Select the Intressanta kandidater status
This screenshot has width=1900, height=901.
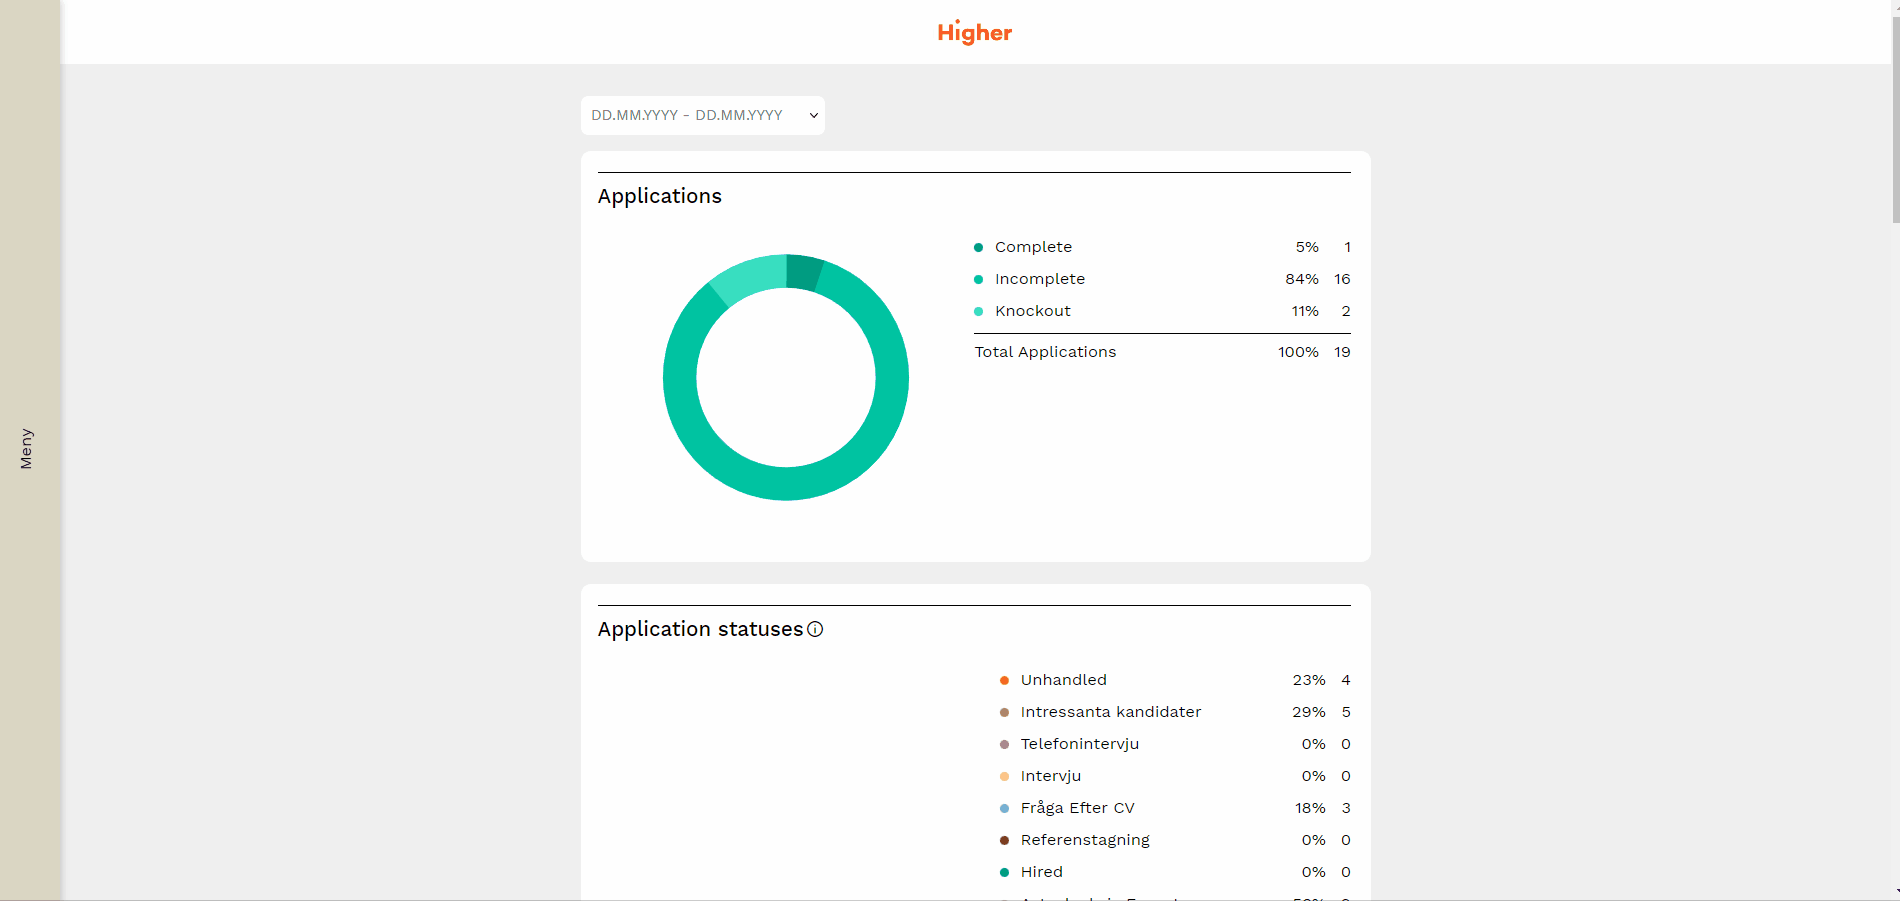1110,712
